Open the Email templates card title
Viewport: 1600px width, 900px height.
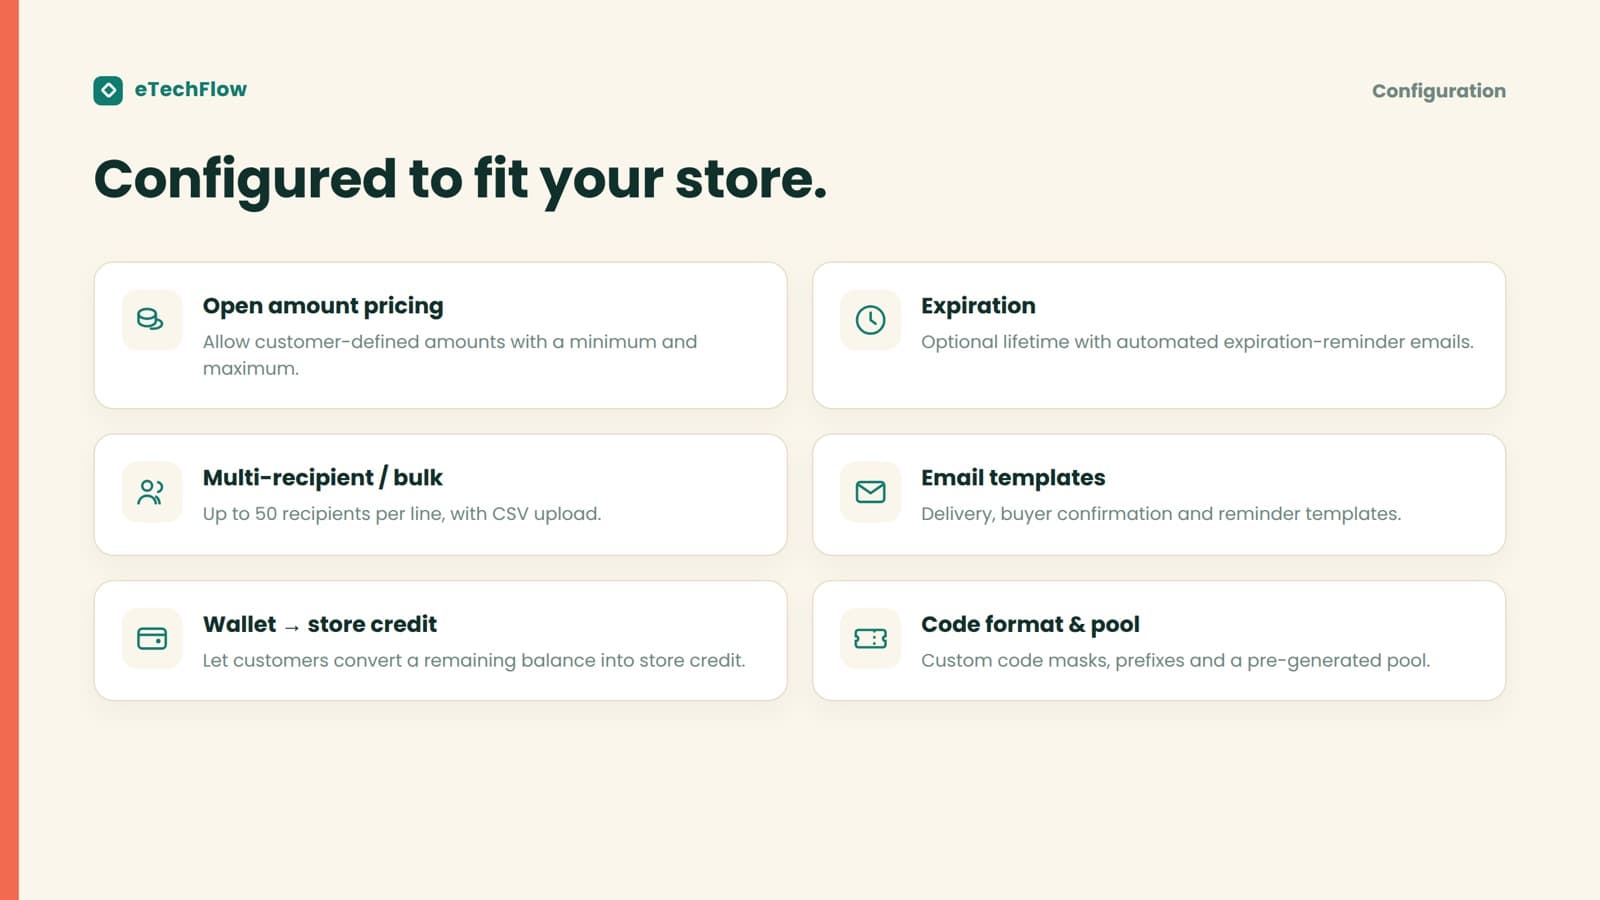tap(1013, 478)
